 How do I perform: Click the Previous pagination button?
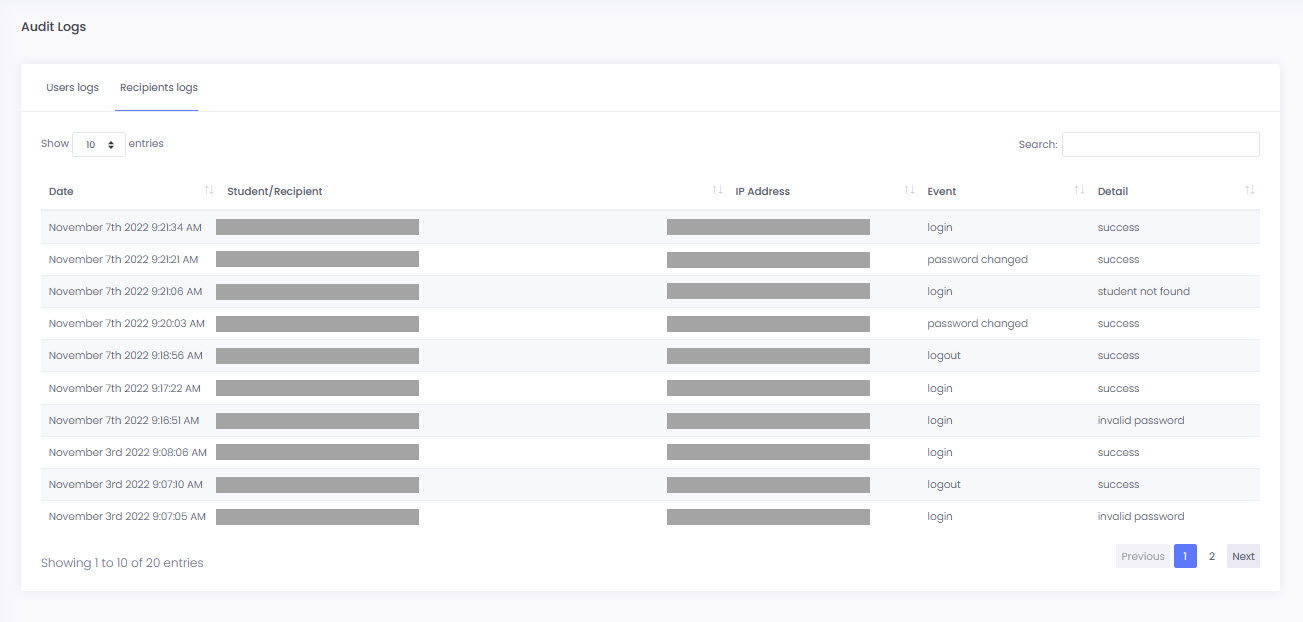[1142, 556]
